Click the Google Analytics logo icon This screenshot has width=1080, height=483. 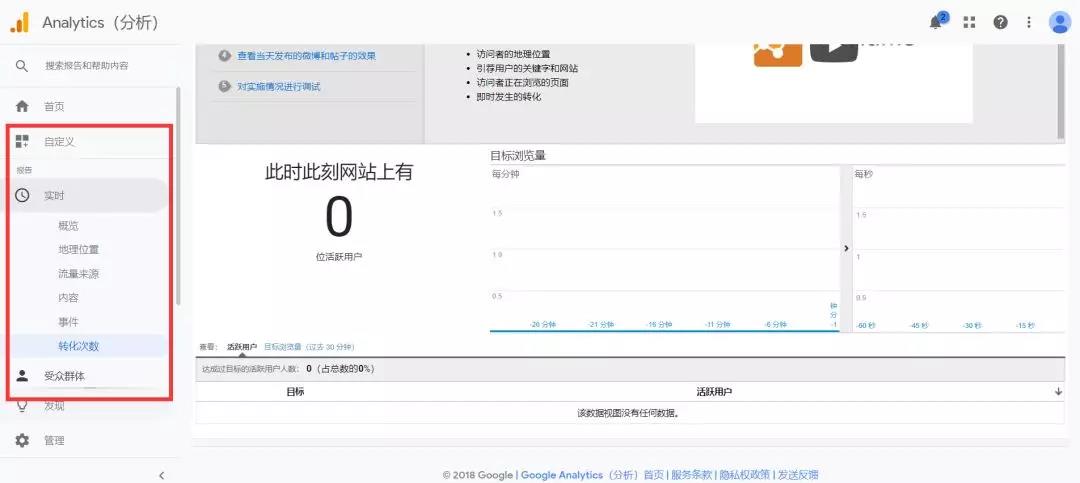pyautogui.click(x=19, y=22)
